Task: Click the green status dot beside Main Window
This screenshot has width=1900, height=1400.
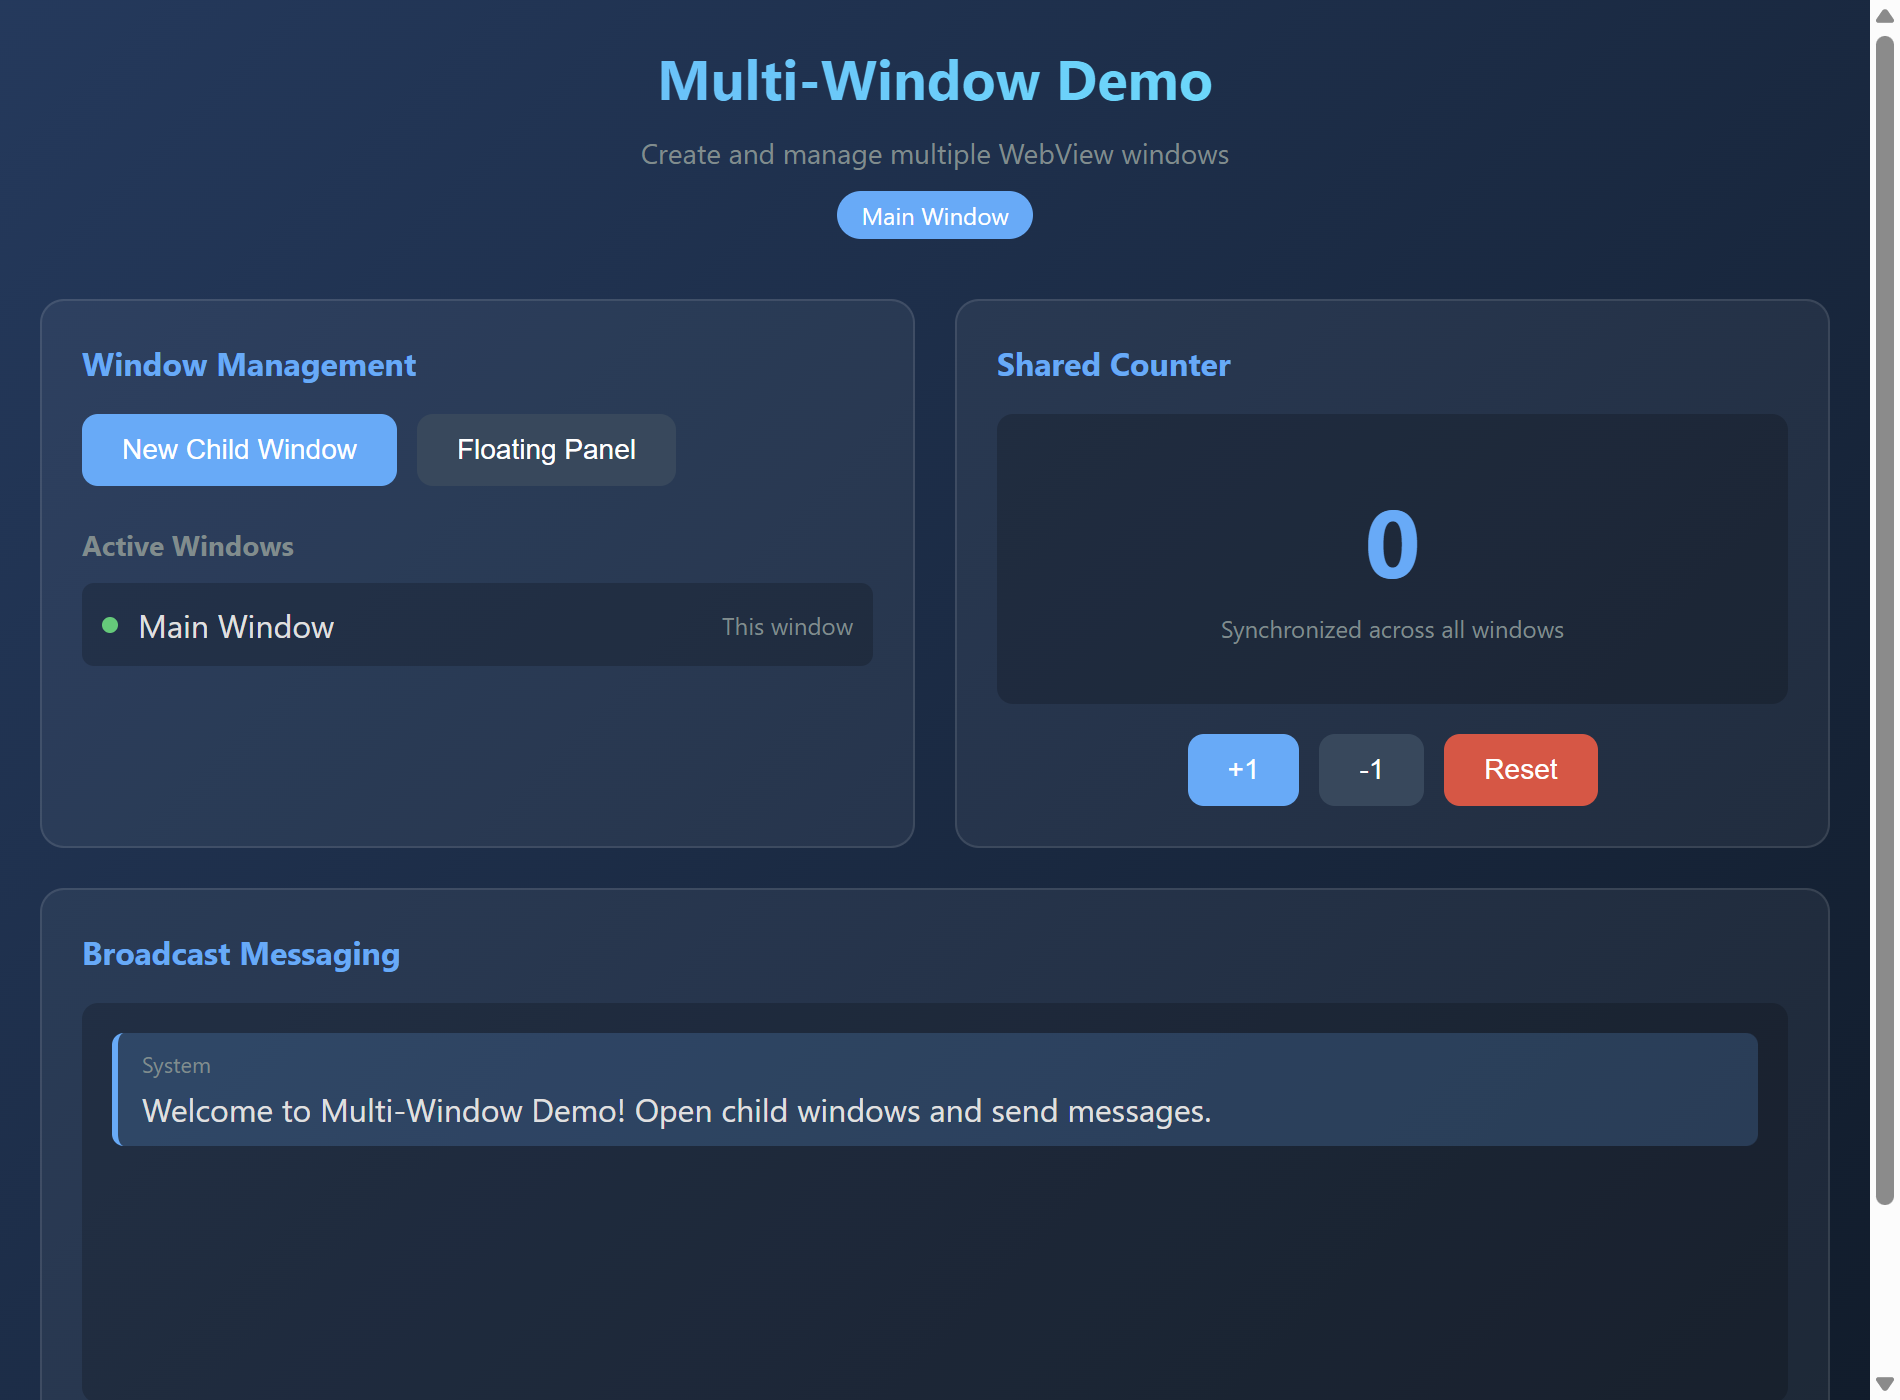Action: tap(110, 626)
